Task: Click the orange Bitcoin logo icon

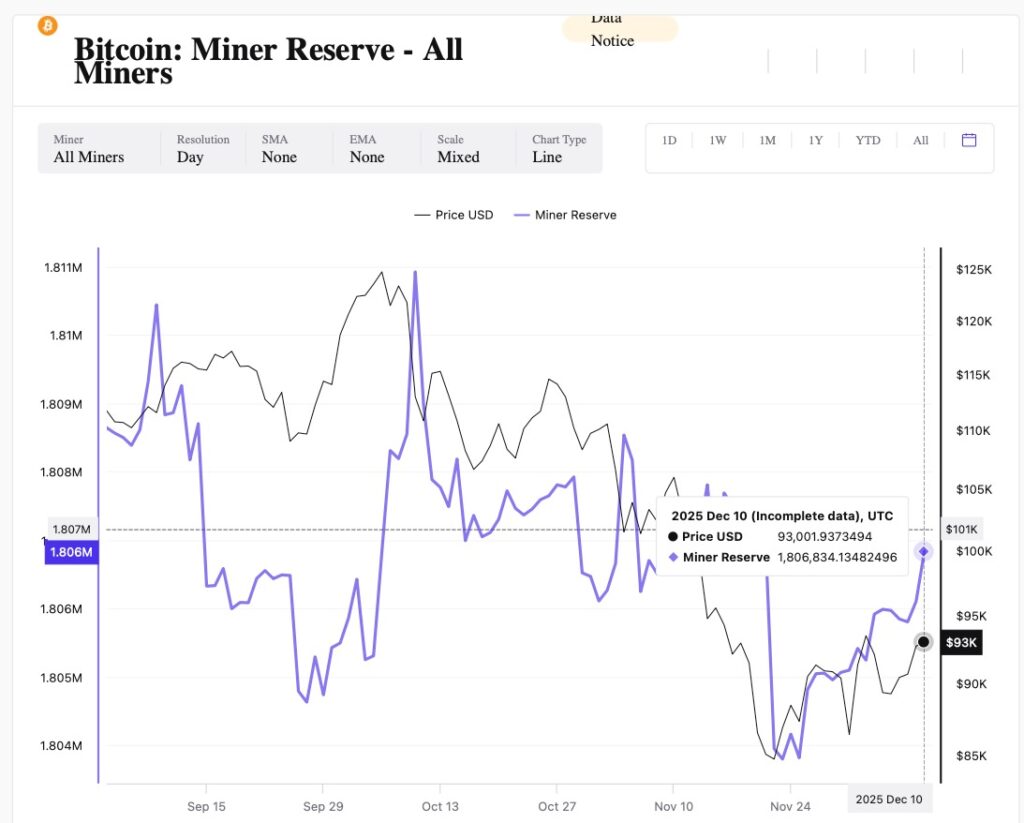Action: click(x=47, y=26)
